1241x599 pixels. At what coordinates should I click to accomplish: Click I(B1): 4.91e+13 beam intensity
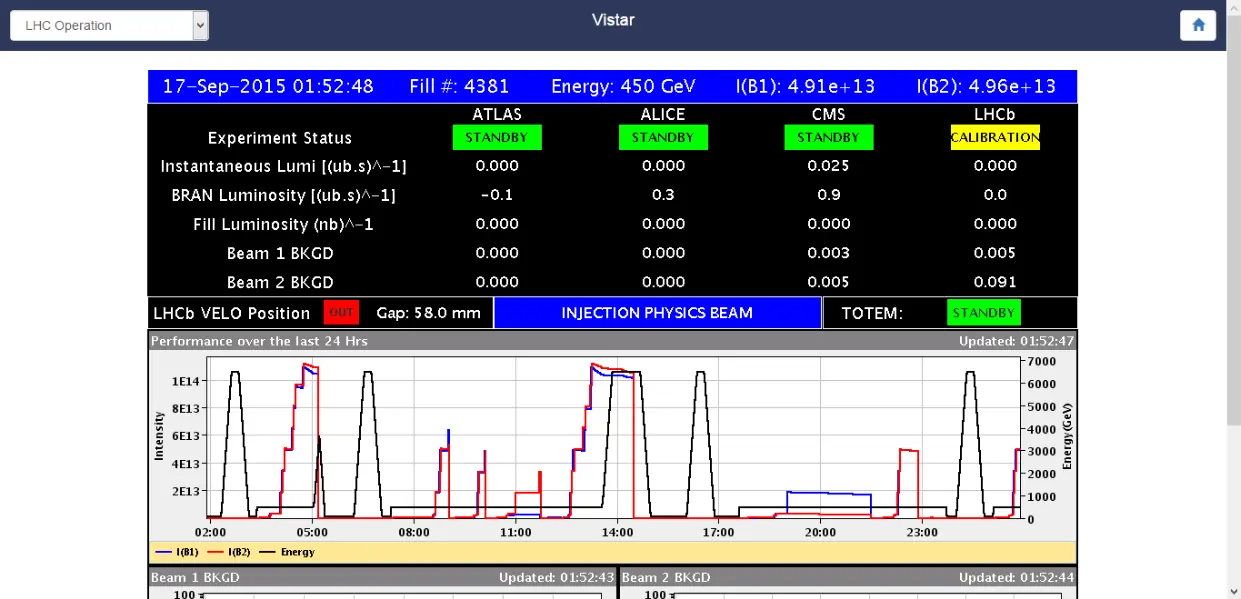806,86
